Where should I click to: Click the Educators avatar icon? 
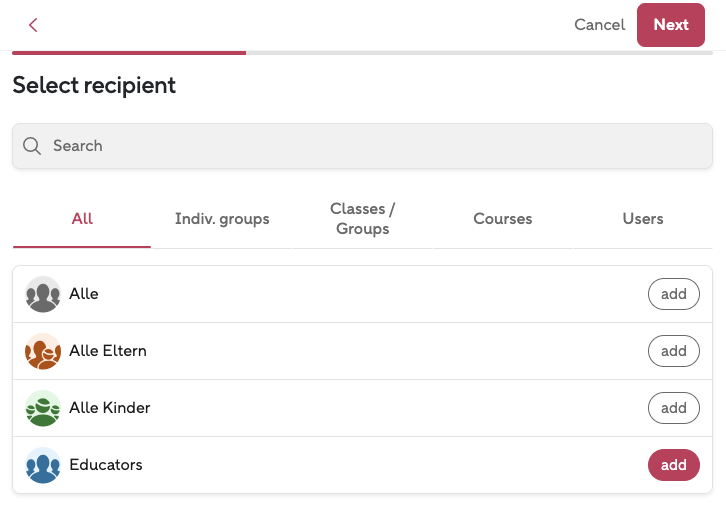tap(43, 465)
